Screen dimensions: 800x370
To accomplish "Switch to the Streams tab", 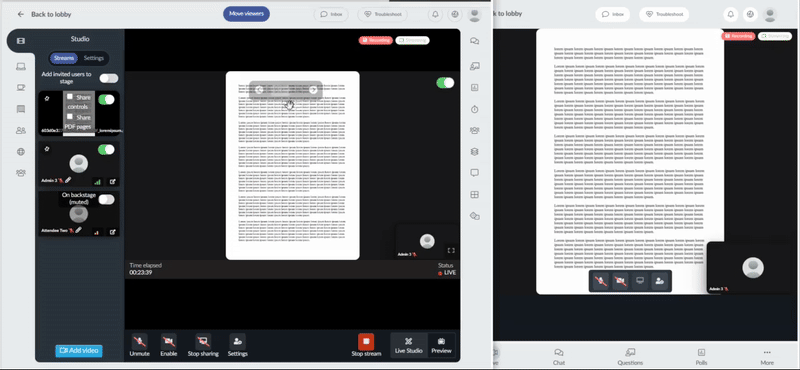I will click(64, 58).
